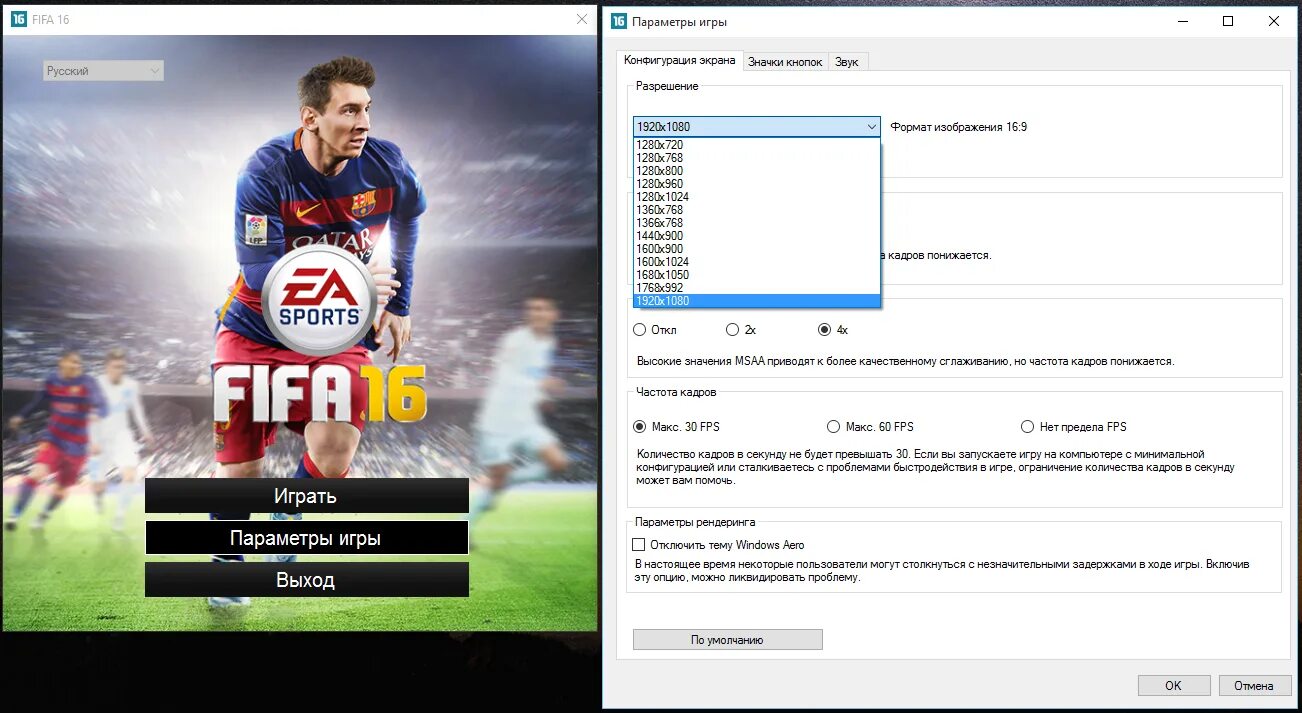Choose 1280x720 in the resolution list
This screenshot has width=1302, height=713.
757,145
